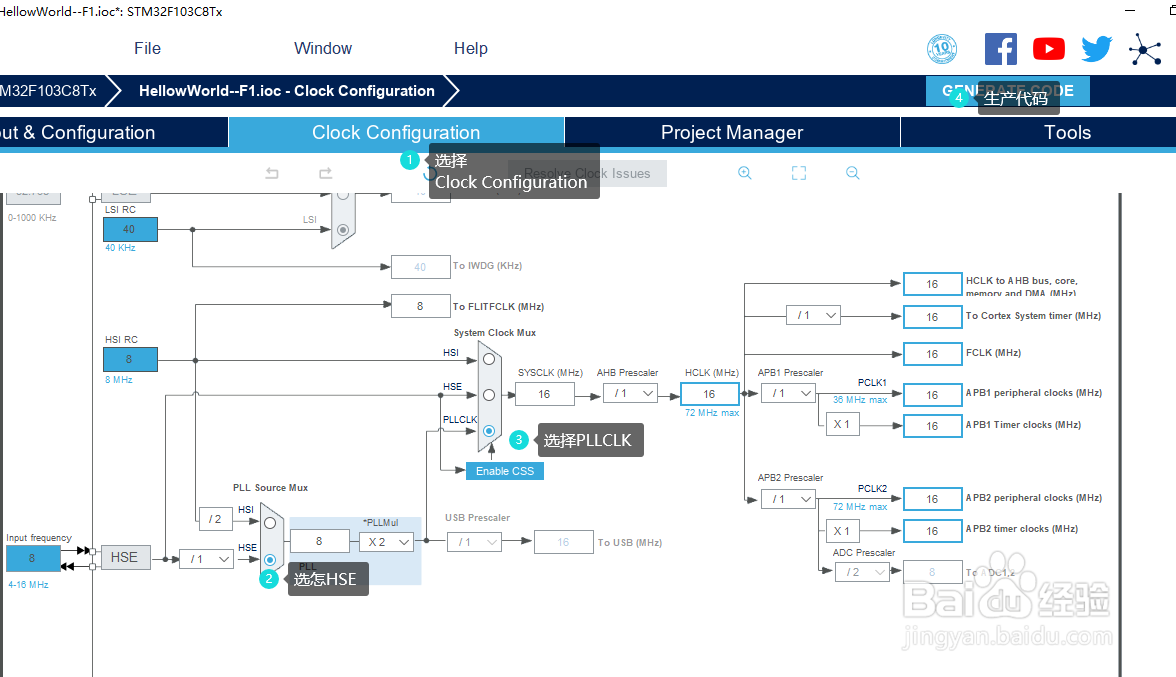Viewport: 1176px width, 677px height.
Task: Open the Help menu
Action: (x=470, y=49)
